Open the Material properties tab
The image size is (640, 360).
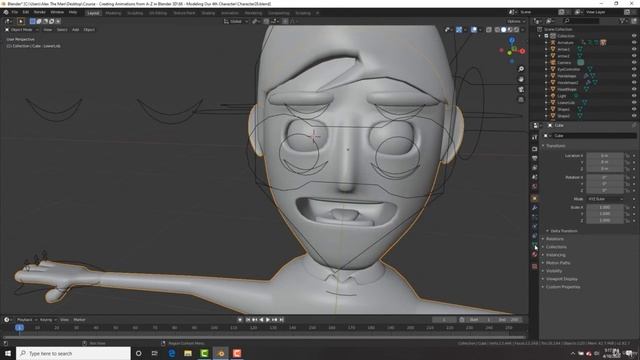(x=535, y=255)
